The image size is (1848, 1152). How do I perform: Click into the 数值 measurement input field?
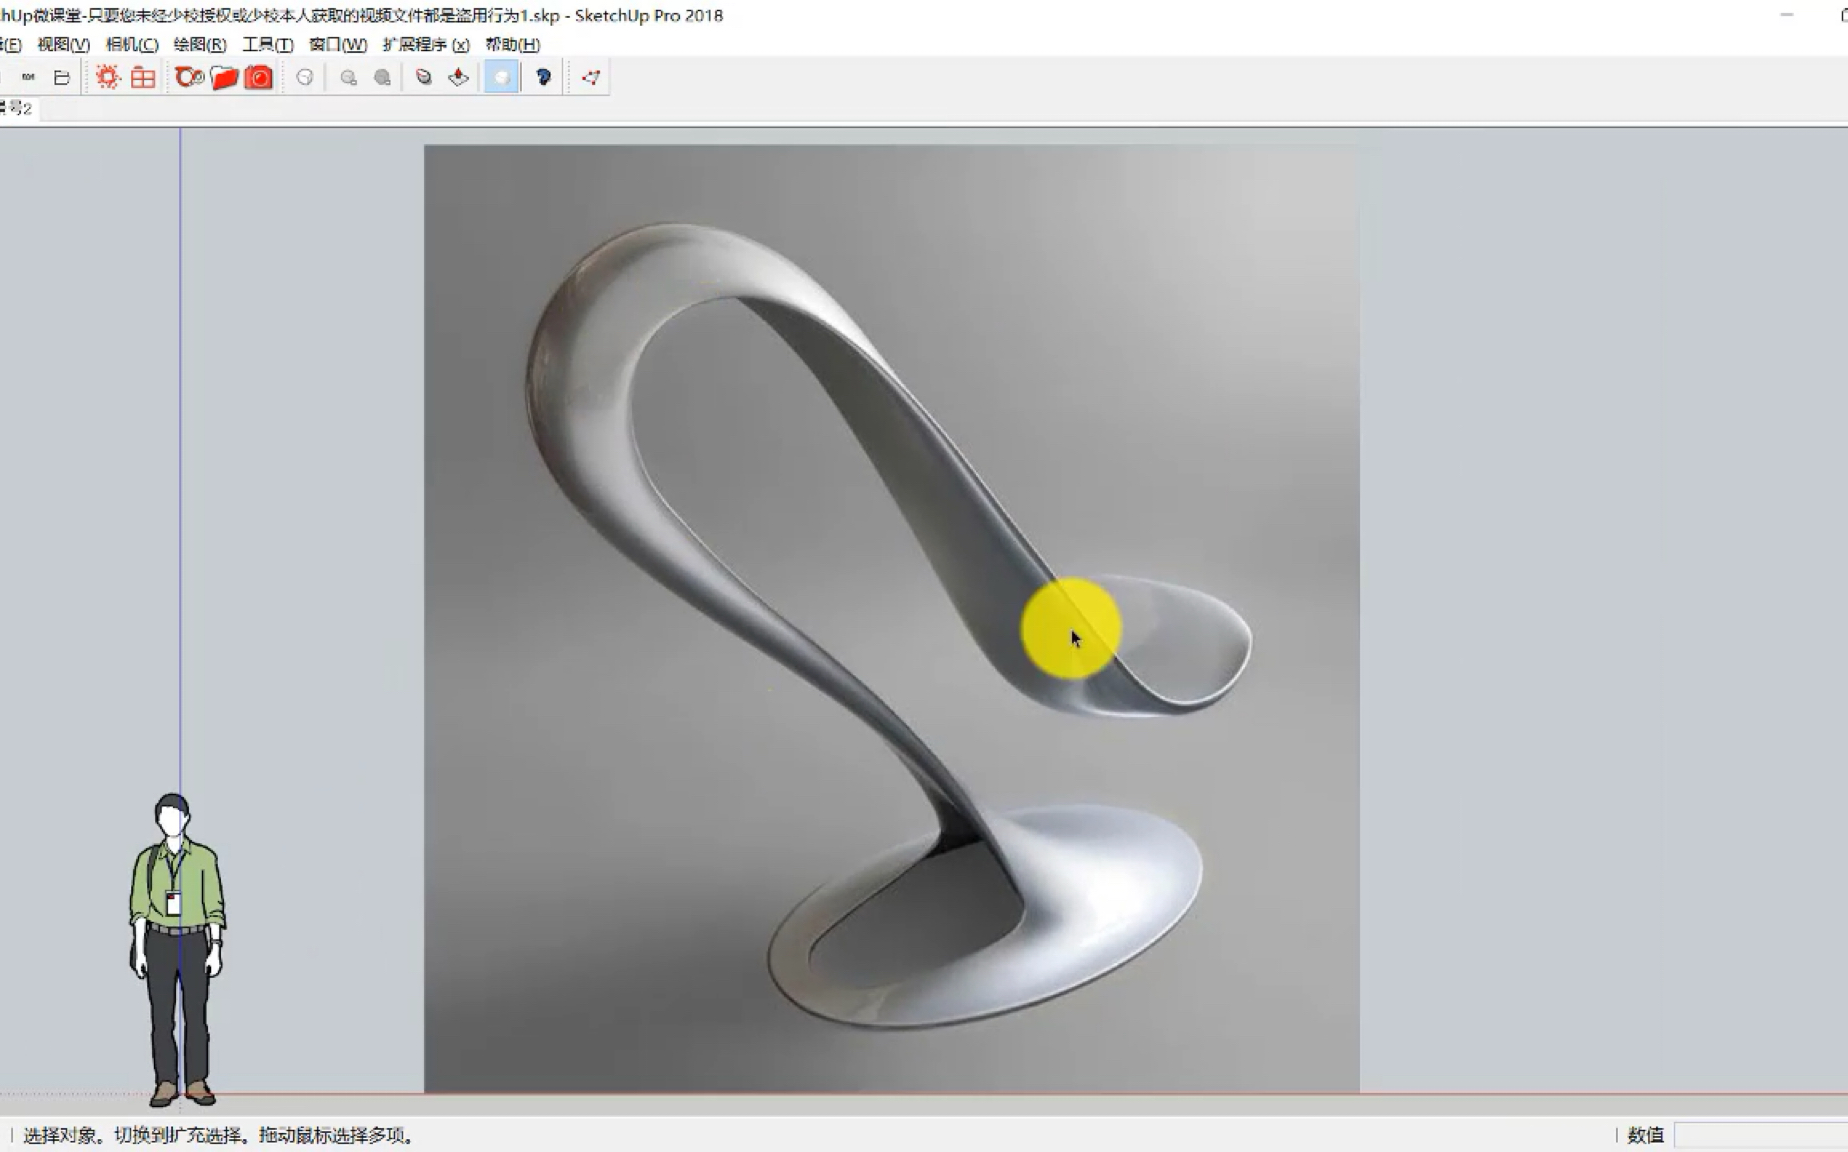click(x=1760, y=1135)
